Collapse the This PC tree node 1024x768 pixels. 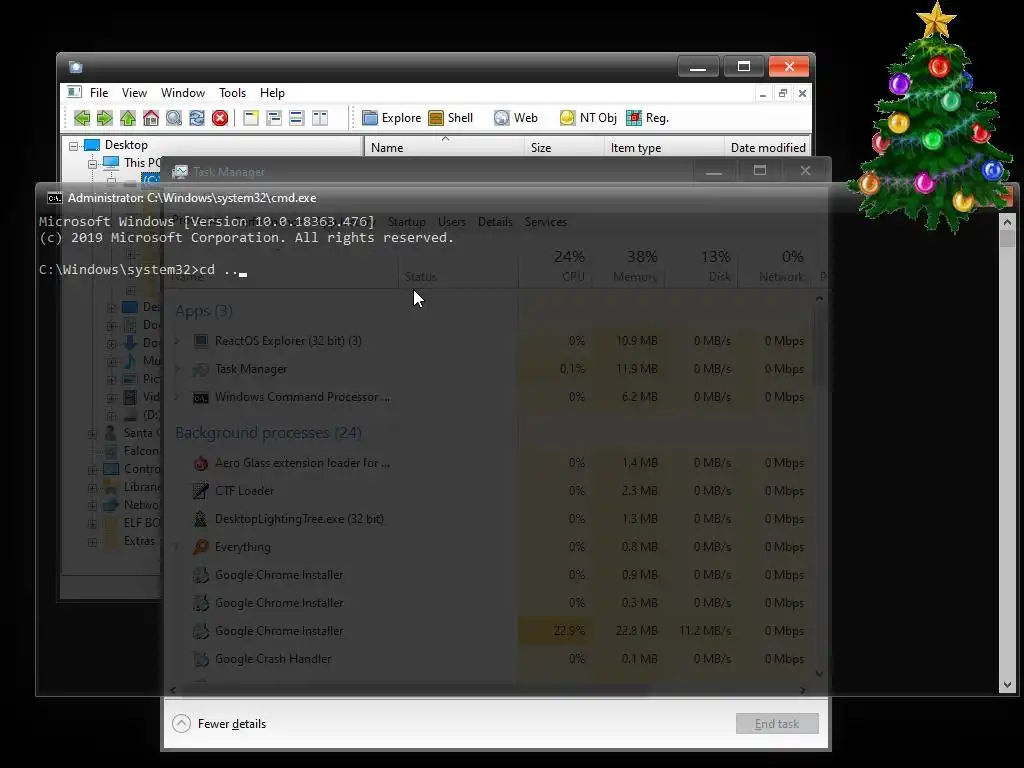point(93,163)
